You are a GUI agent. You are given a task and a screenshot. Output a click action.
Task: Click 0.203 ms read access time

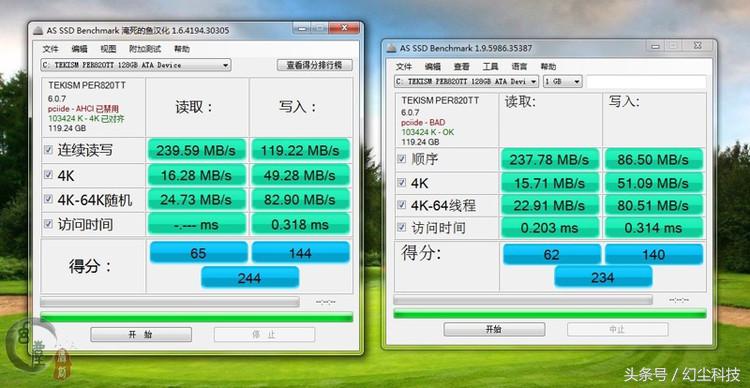550,228
